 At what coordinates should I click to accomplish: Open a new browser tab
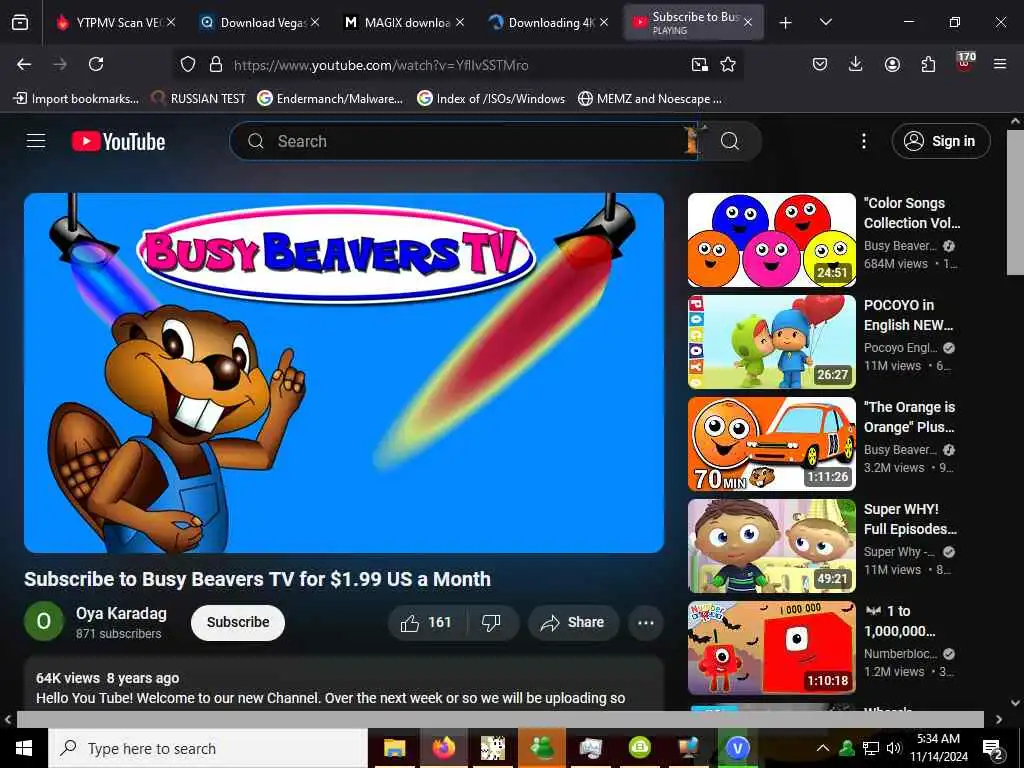click(786, 23)
